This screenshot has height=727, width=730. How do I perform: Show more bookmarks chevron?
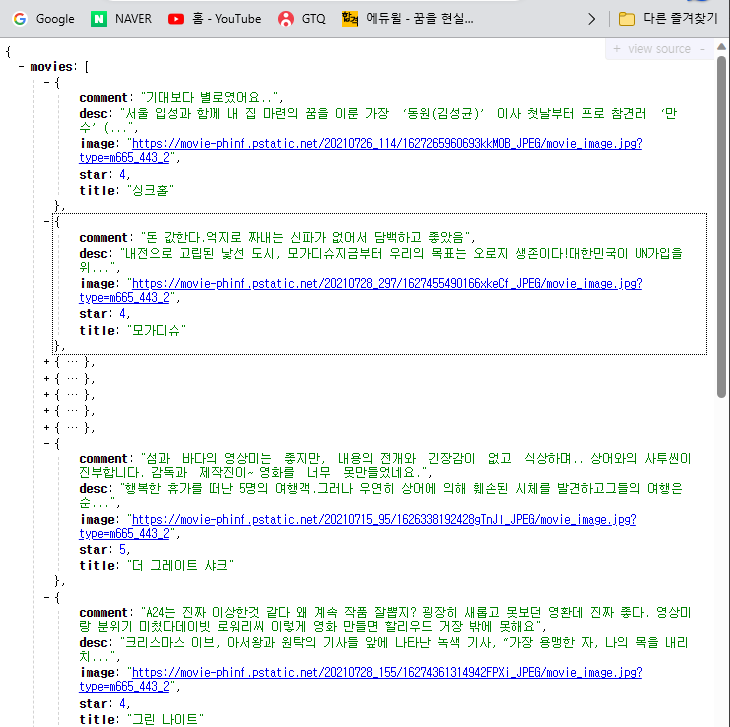[x=591, y=19]
